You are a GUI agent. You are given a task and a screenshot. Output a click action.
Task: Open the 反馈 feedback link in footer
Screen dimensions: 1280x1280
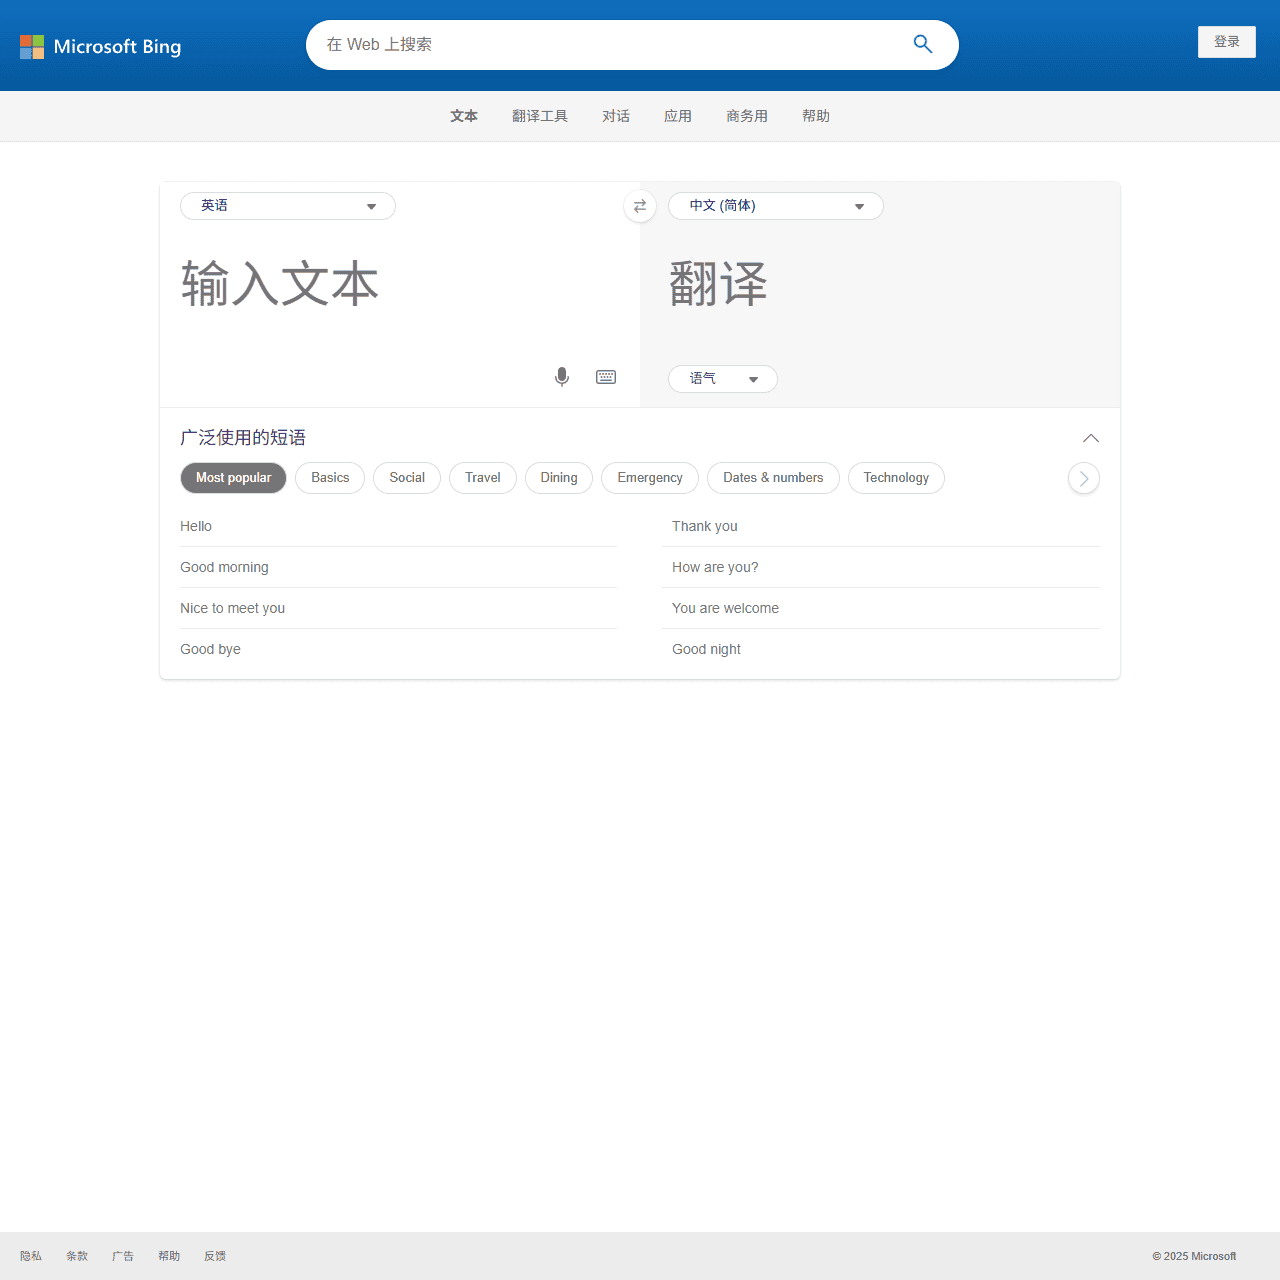[214, 1256]
